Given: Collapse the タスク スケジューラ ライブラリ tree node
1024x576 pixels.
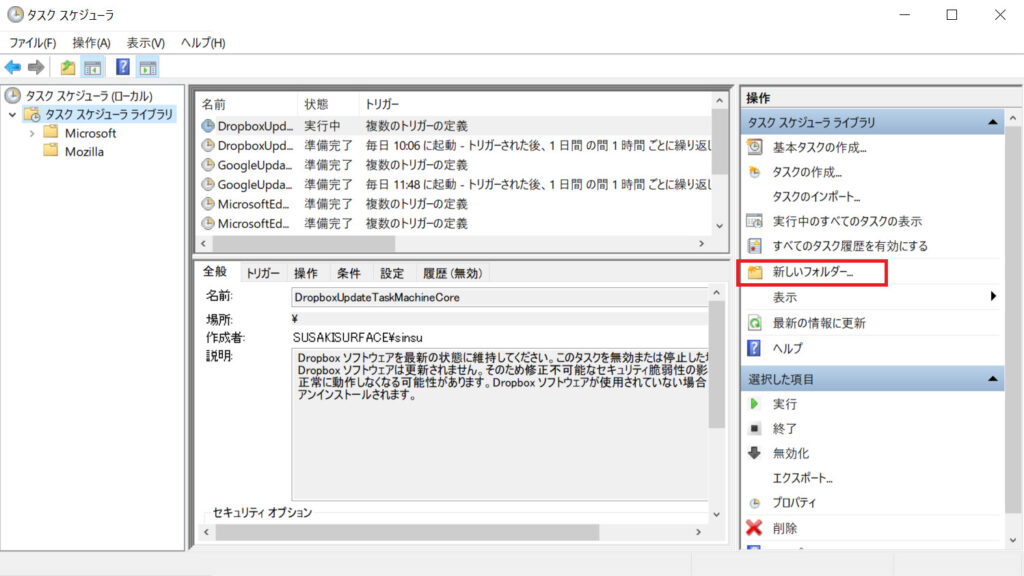Looking at the screenshot, I should 12,114.
